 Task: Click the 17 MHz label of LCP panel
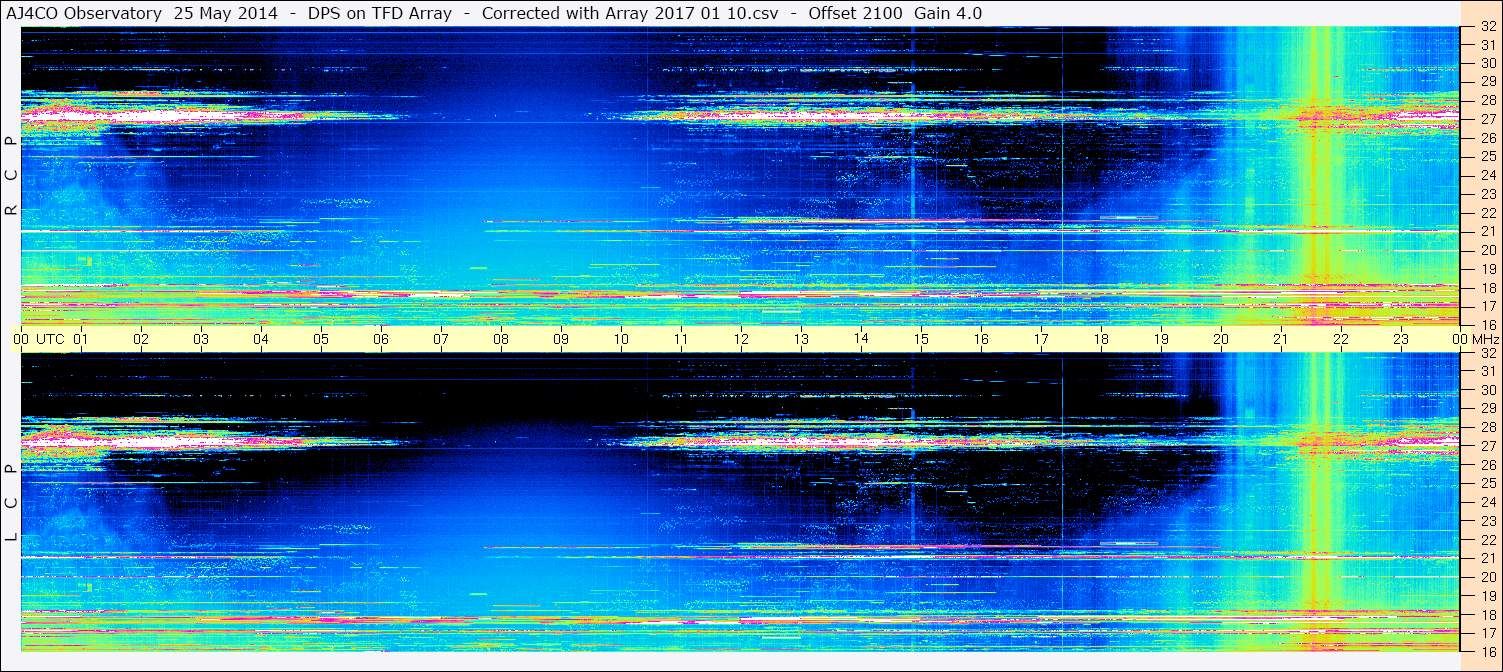[1487, 632]
